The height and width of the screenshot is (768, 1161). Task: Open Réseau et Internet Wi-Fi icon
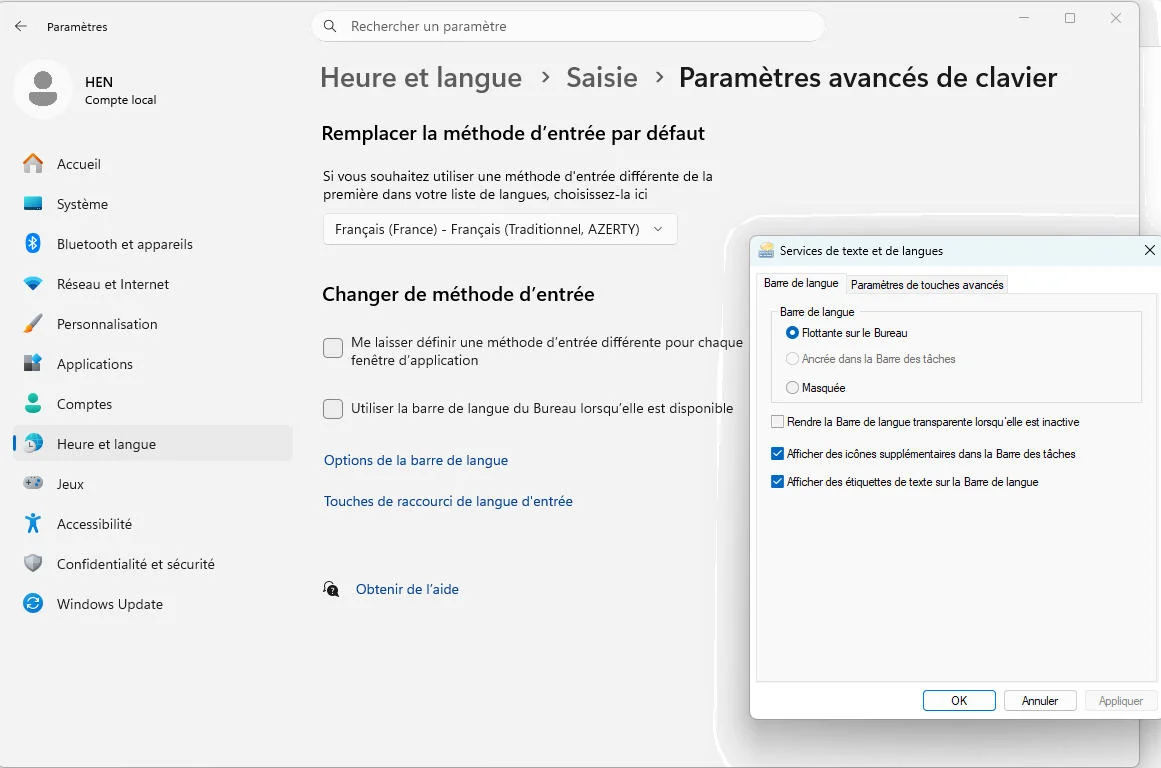[x=33, y=284]
